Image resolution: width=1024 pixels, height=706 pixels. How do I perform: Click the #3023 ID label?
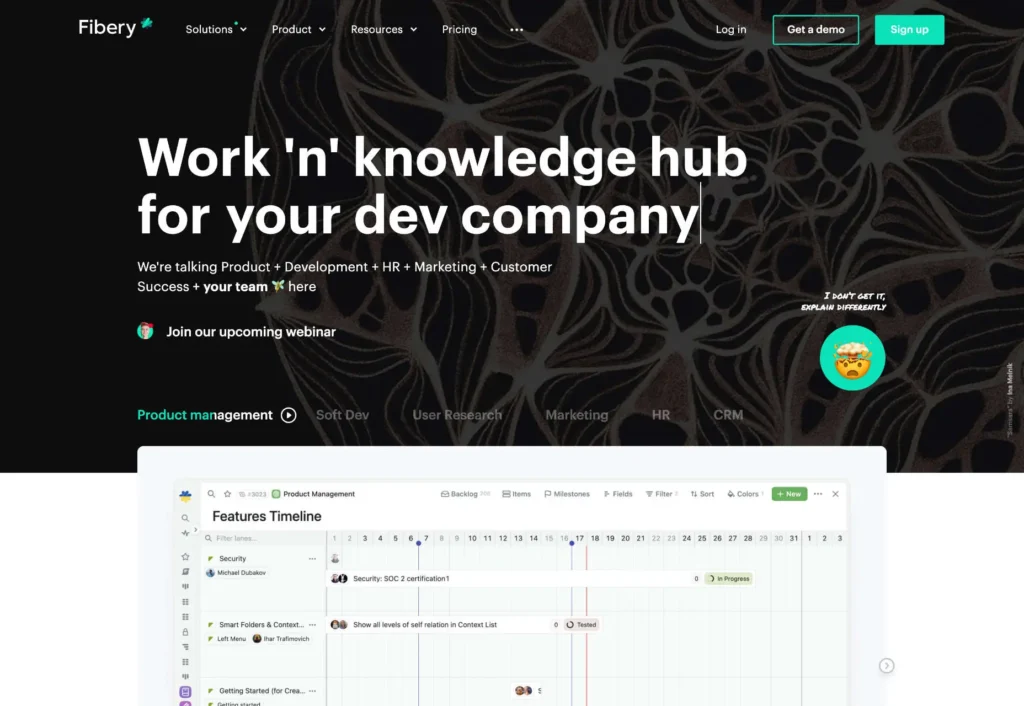pos(253,494)
